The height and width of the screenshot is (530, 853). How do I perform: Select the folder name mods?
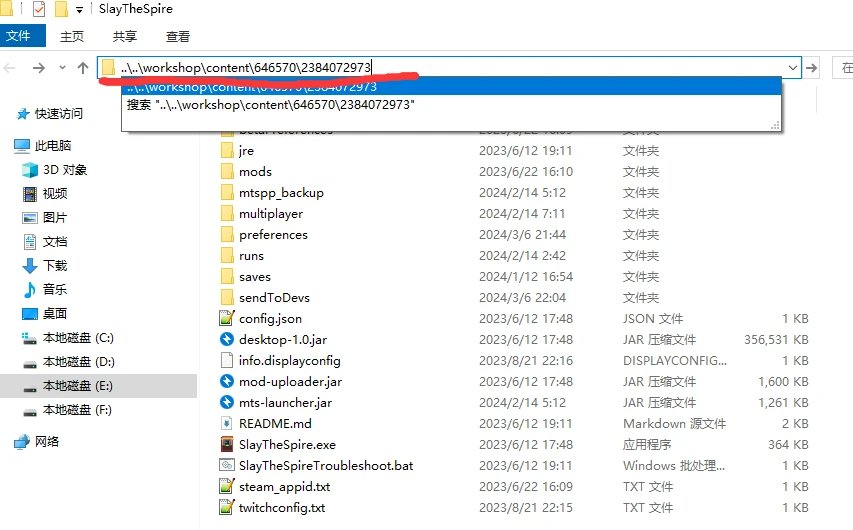(x=255, y=172)
